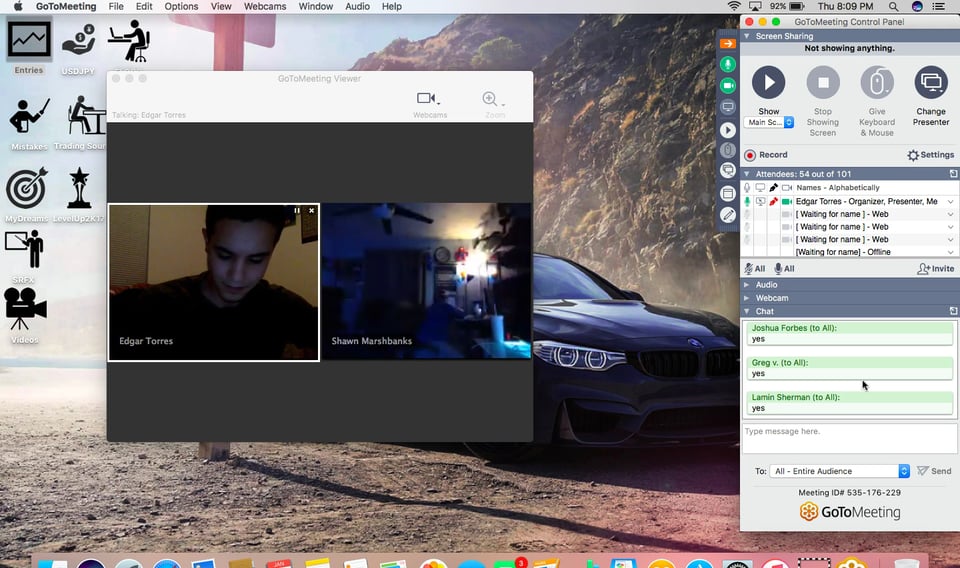This screenshot has height=568, width=960.
Task: Toggle Edgar Torres microphone icon in attendee list
Action: (x=747, y=201)
